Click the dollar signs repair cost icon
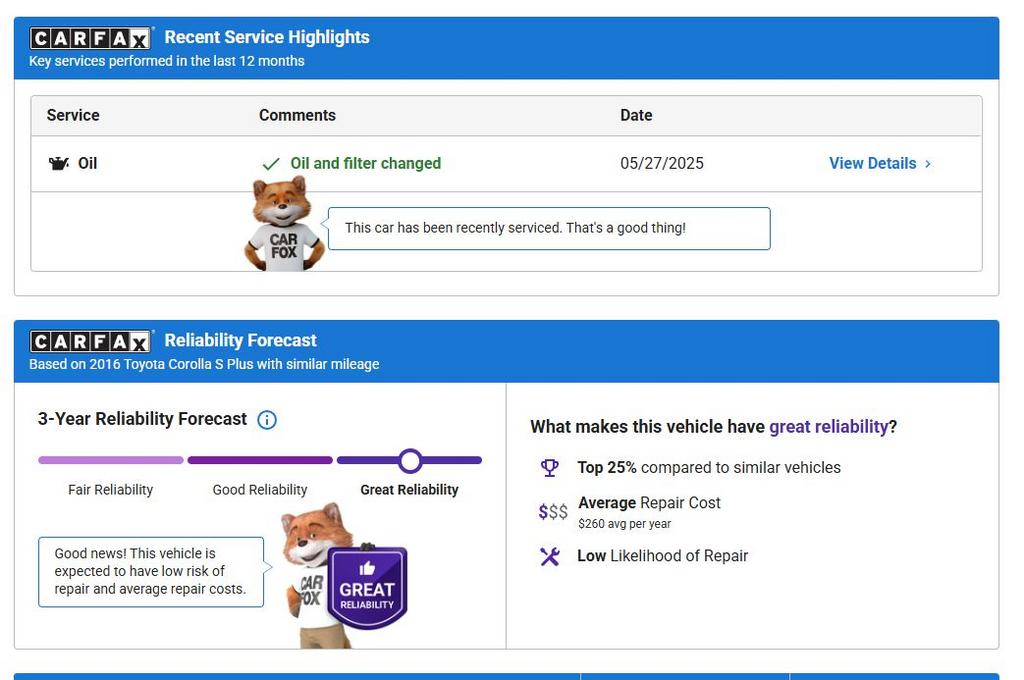 [552, 512]
